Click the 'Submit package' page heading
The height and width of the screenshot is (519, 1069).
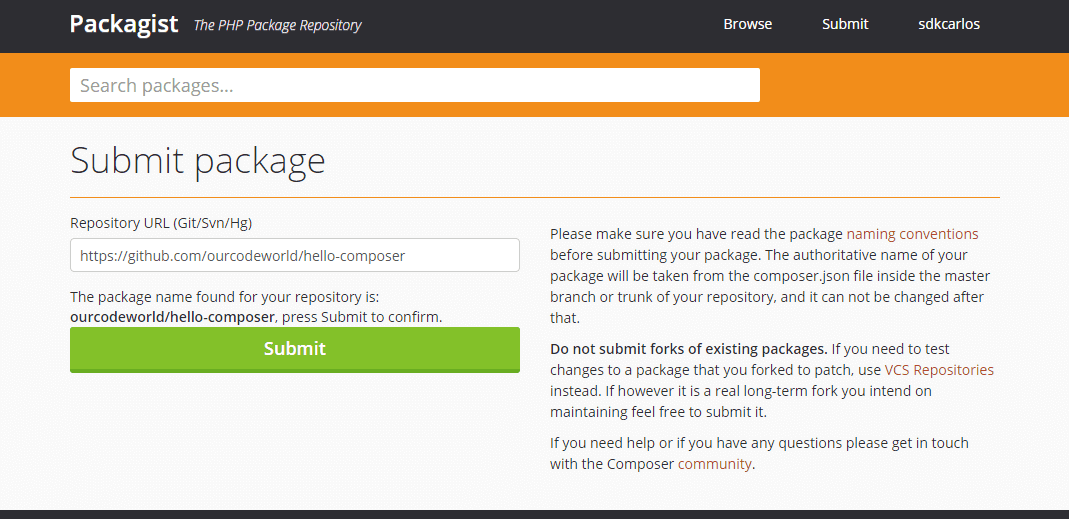click(198, 160)
